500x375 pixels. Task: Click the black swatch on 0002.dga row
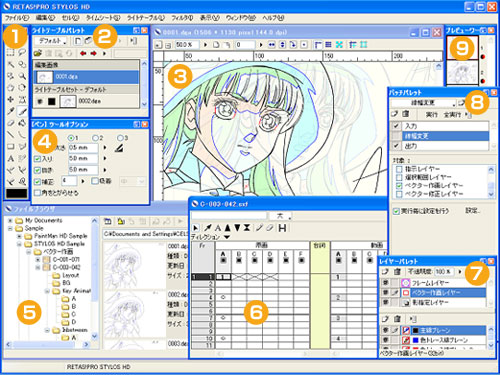pos(51,101)
